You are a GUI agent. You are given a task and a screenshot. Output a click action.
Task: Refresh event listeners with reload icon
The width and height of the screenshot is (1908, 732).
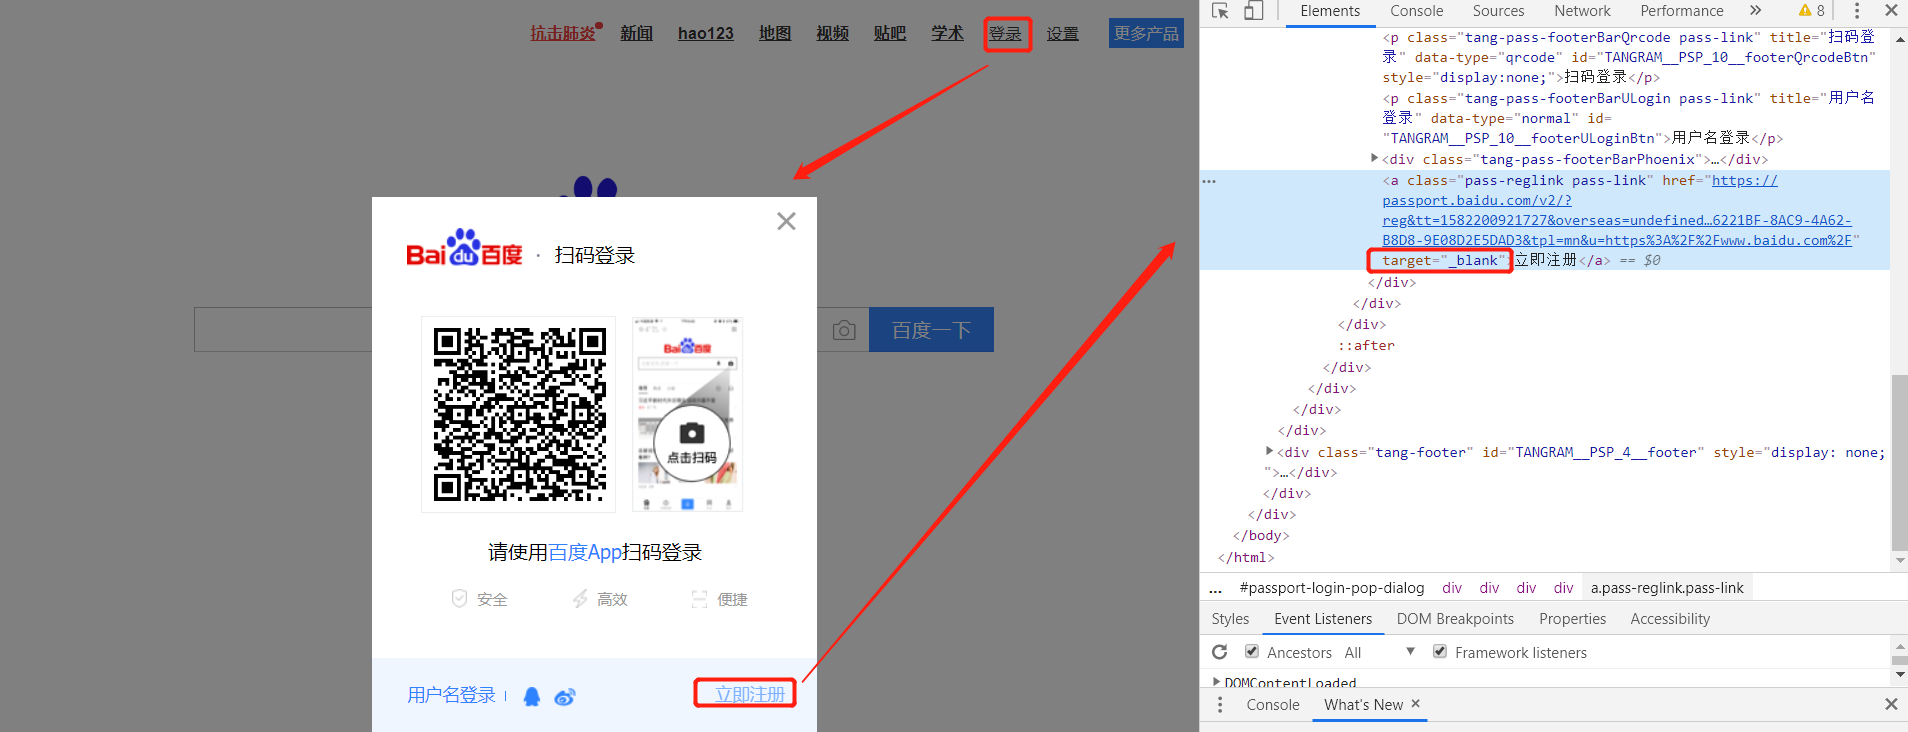pos(1219,652)
